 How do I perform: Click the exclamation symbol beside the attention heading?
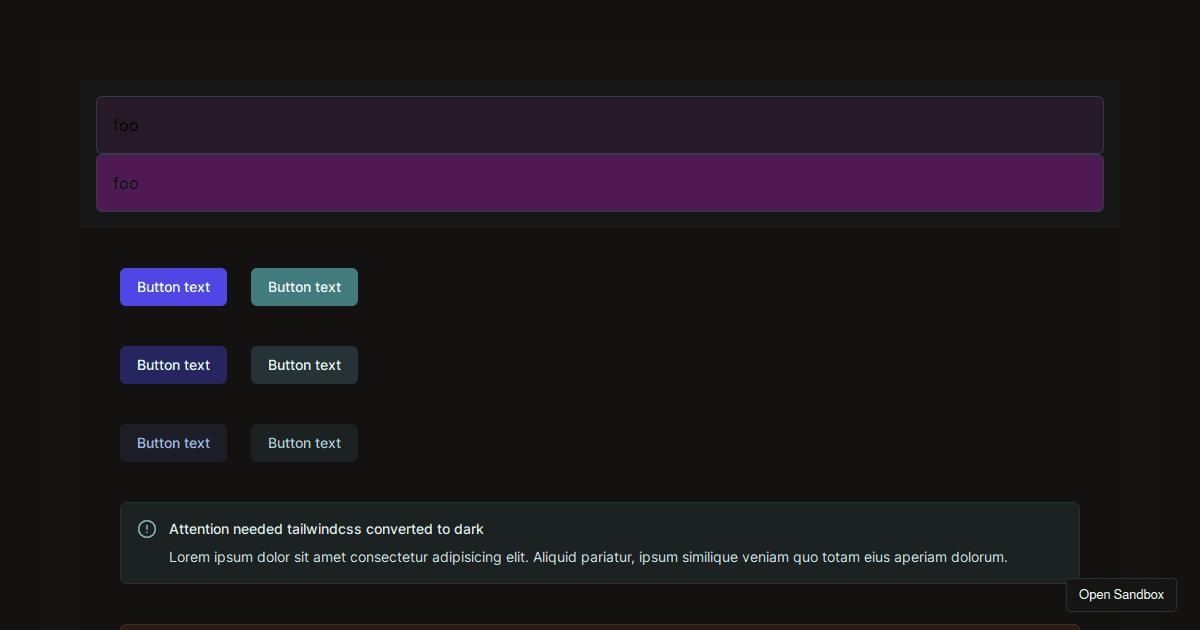(146, 529)
